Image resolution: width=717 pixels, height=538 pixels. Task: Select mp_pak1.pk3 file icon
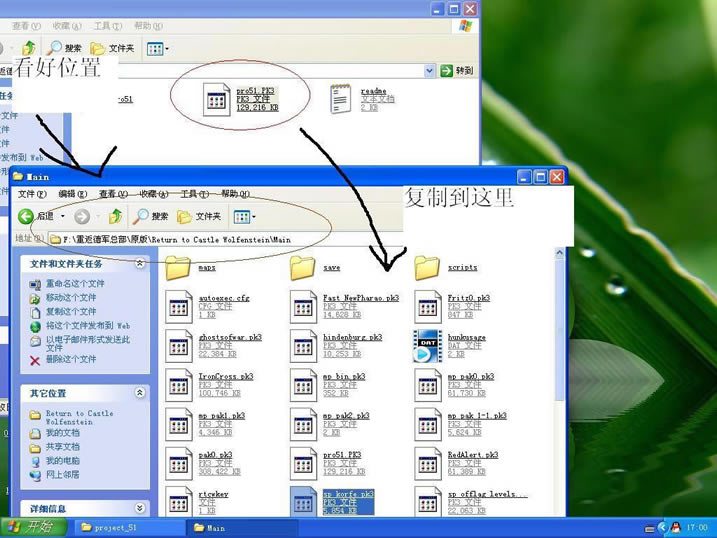pos(178,425)
